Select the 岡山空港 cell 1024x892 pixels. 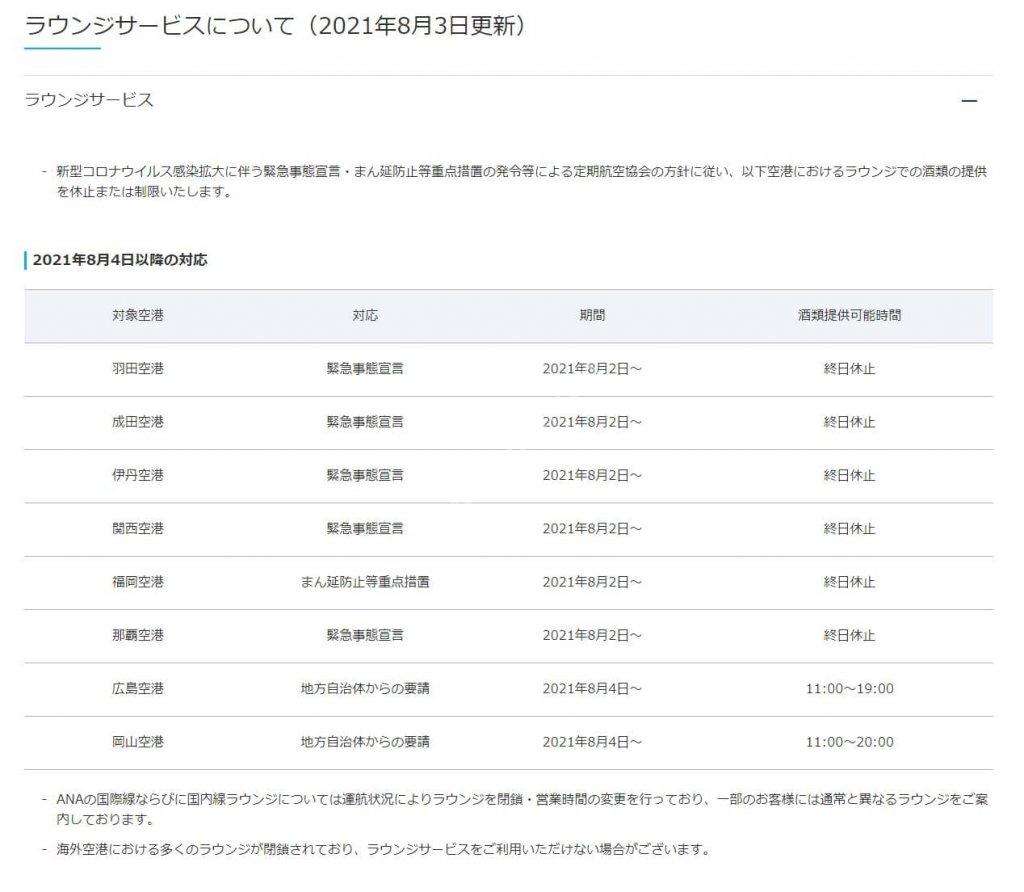[138, 742]
